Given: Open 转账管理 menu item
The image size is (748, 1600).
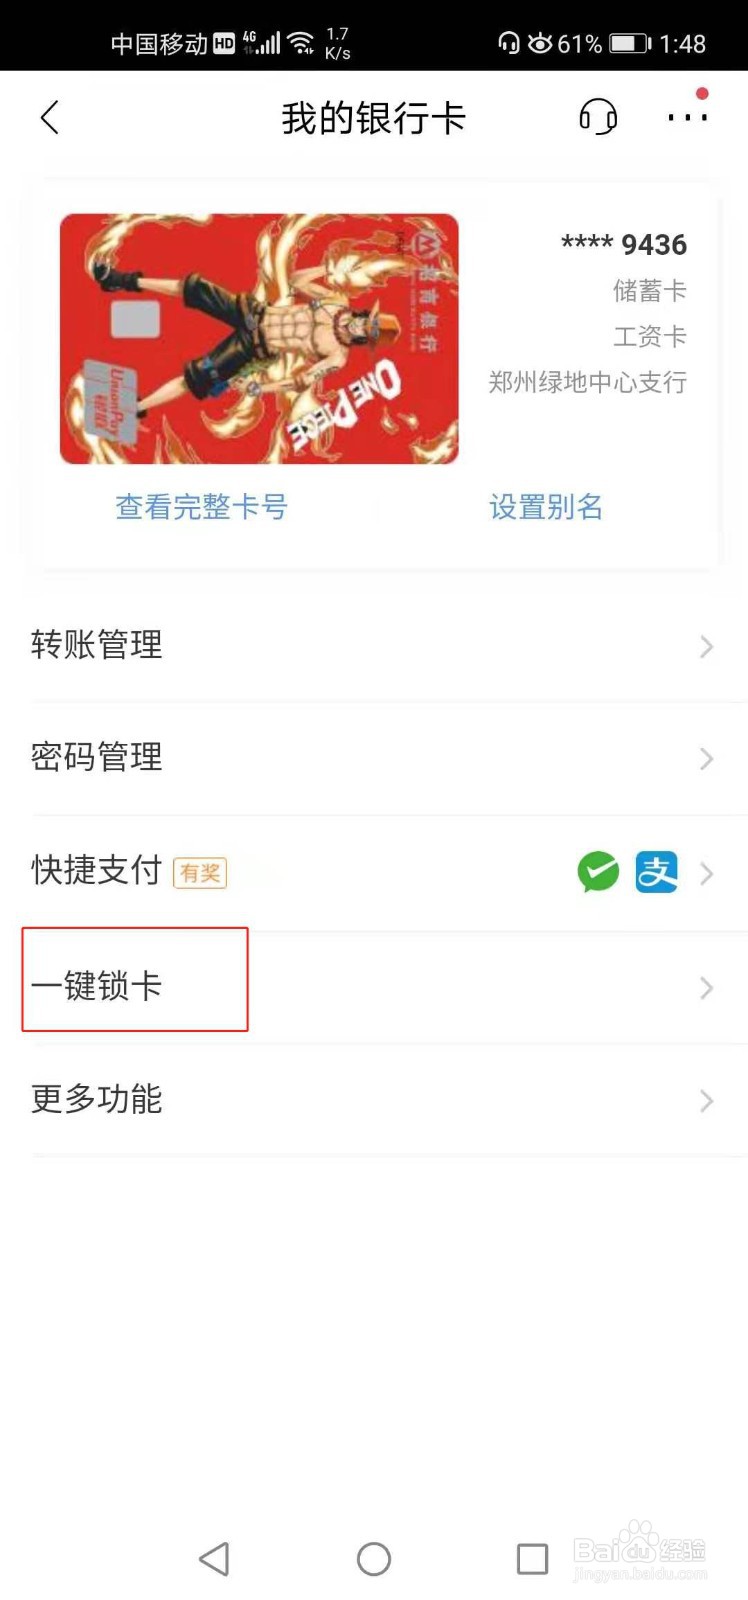Looking at the screenshot, I should click(x=374, y=645).
